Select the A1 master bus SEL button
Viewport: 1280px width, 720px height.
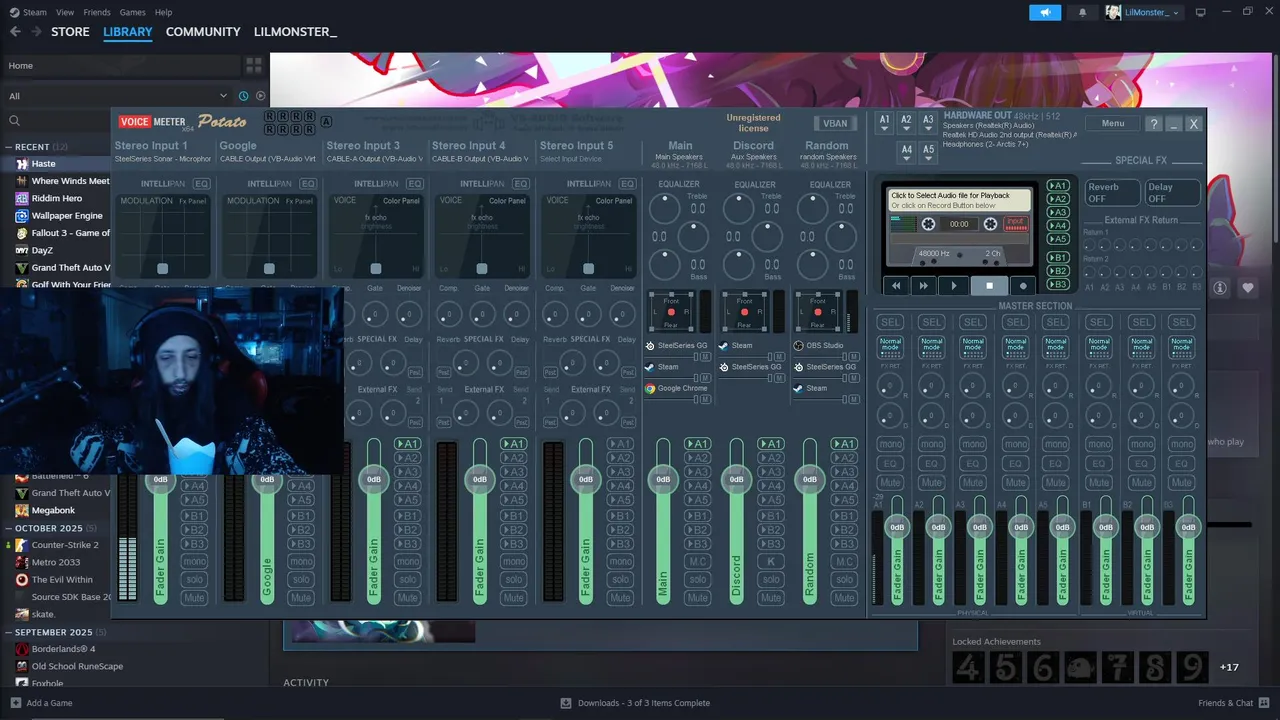(890, 322)
